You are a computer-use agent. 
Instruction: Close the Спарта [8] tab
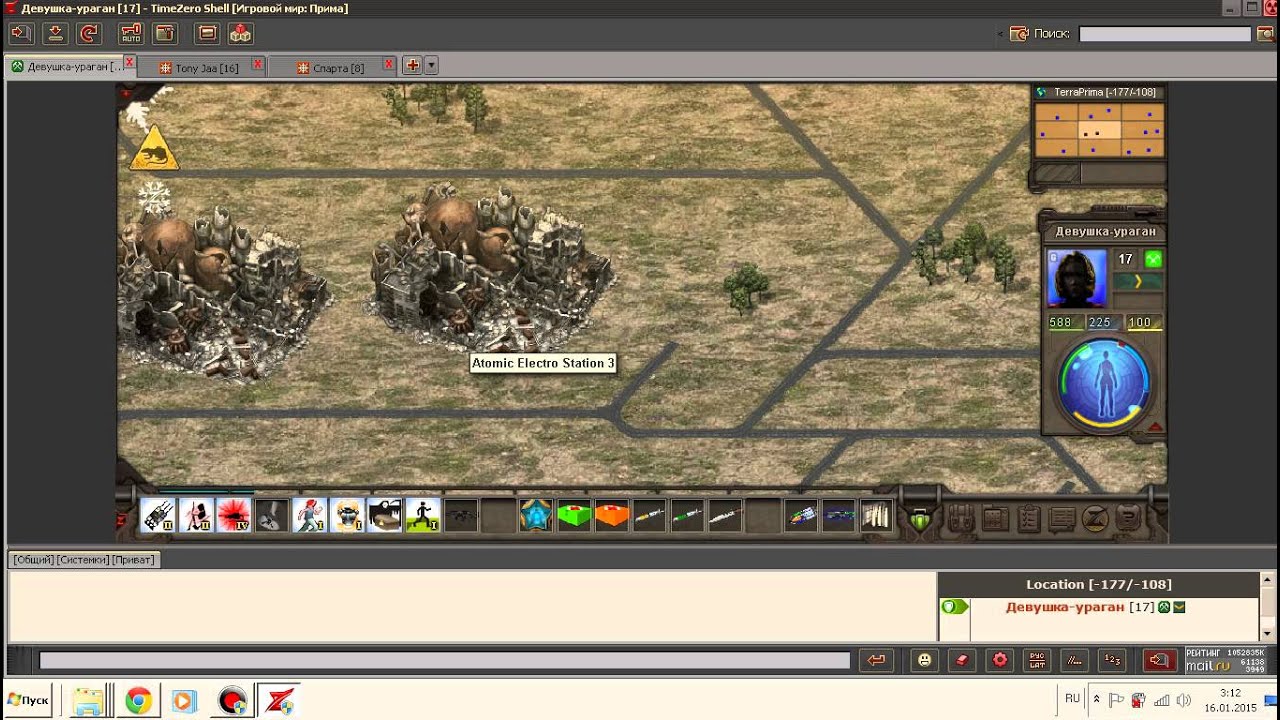tap(389, 64)
